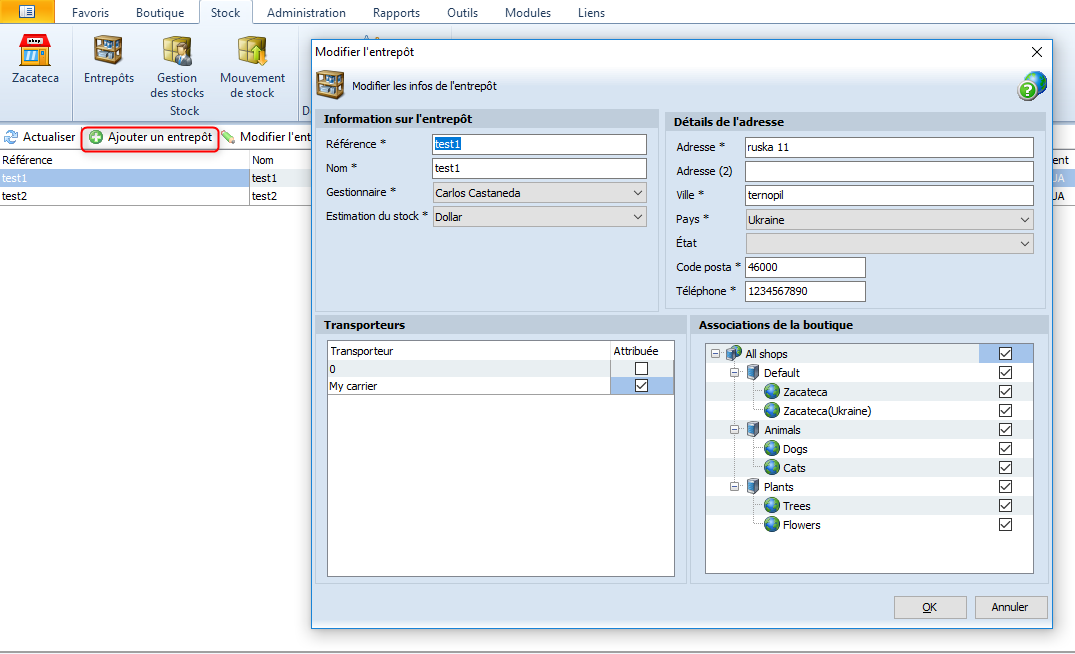The height and width of the screenshot is (654, 1075).
Task: Open the Entrepôts ribbon icon
Action: pyautogui.click(x=108, y=51)
